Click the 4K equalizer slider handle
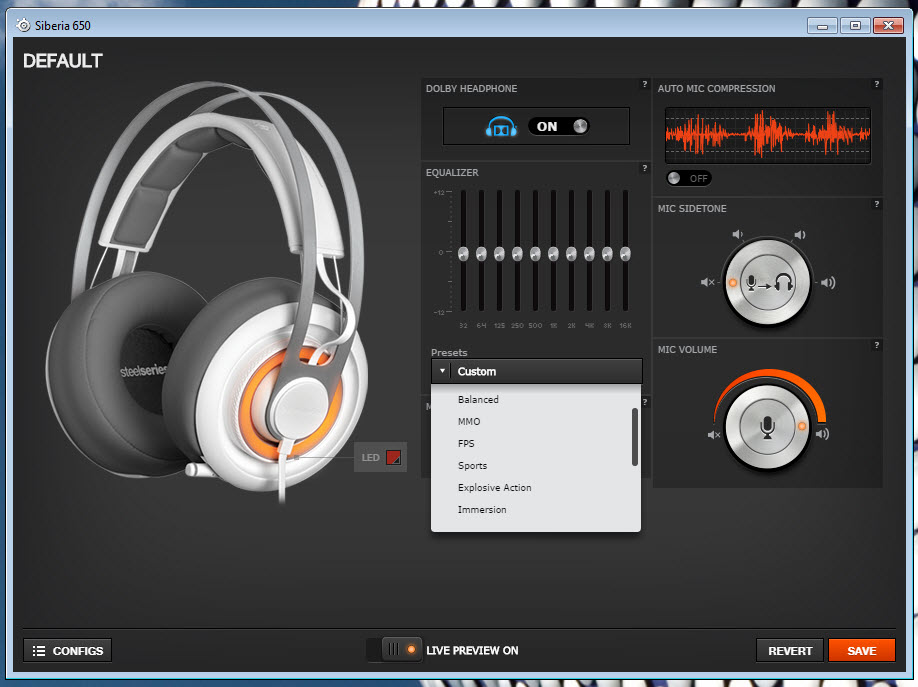 click(x=590, y=254)
